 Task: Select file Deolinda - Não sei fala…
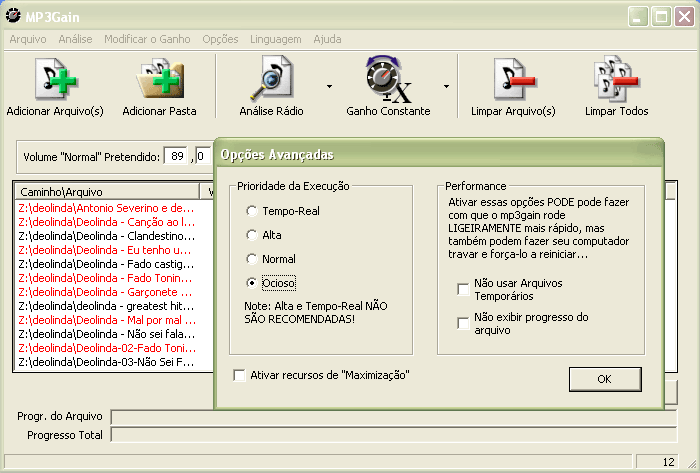tap(107, 334)
